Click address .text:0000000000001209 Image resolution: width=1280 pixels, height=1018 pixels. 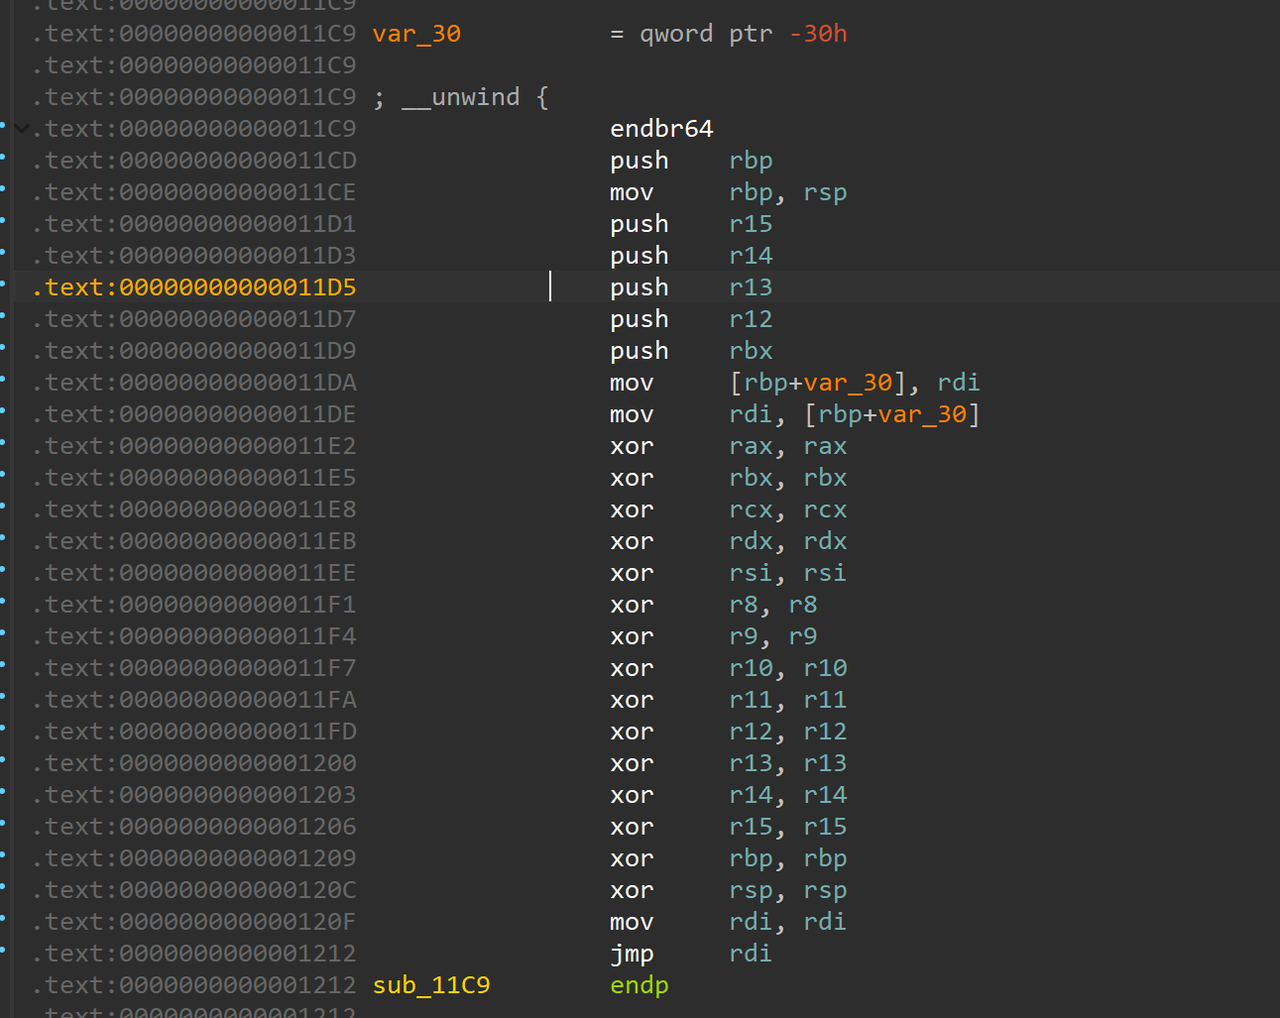pos(194,859)
